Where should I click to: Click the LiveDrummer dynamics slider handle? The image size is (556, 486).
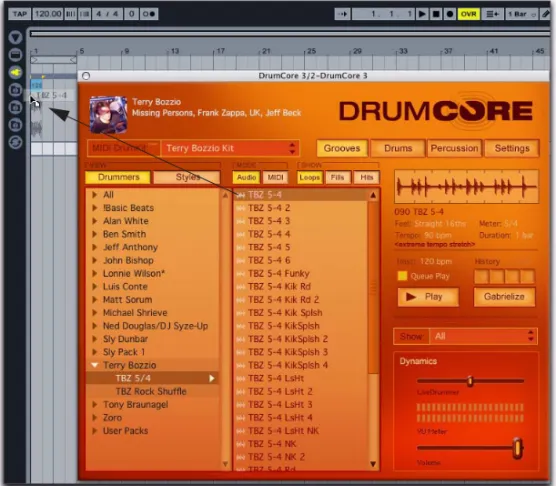coord(470,381)
